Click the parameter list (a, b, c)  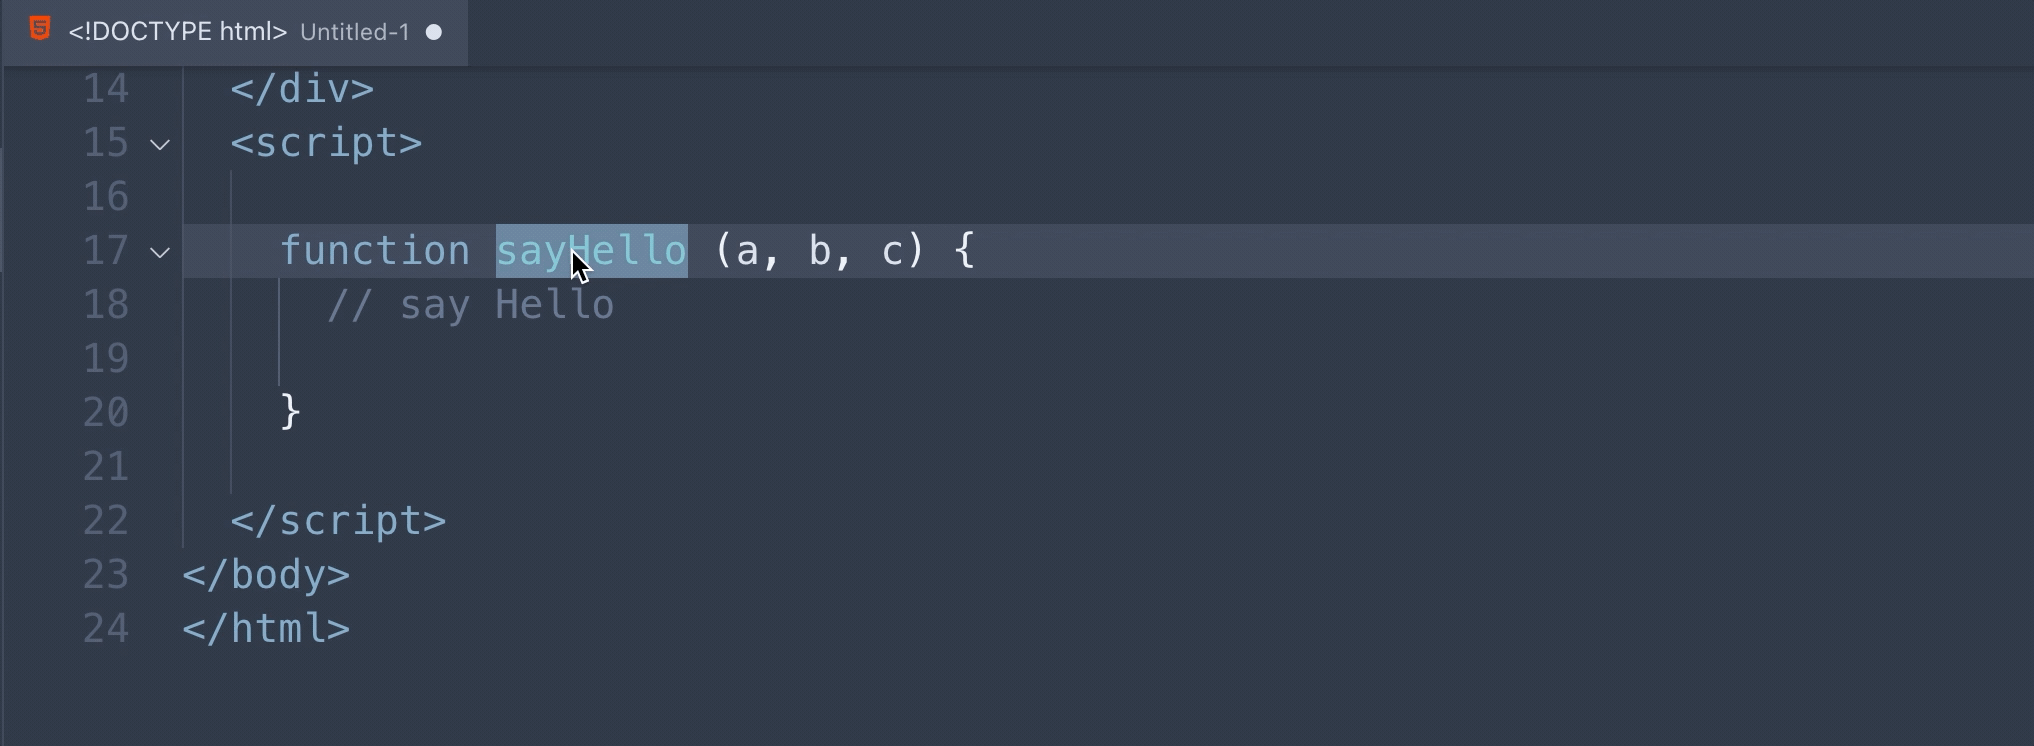tap(821, 250)
